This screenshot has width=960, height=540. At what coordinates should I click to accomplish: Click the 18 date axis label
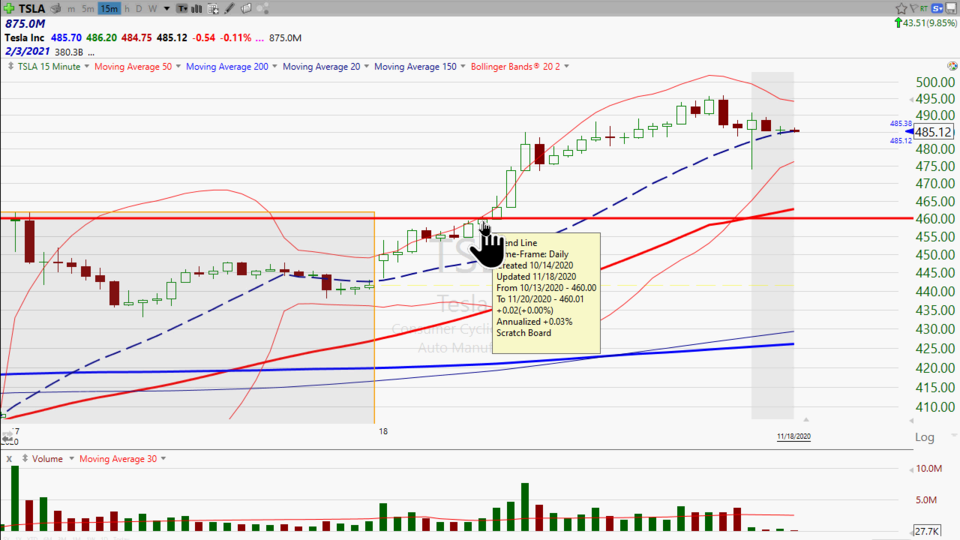(x=383, y=431)
